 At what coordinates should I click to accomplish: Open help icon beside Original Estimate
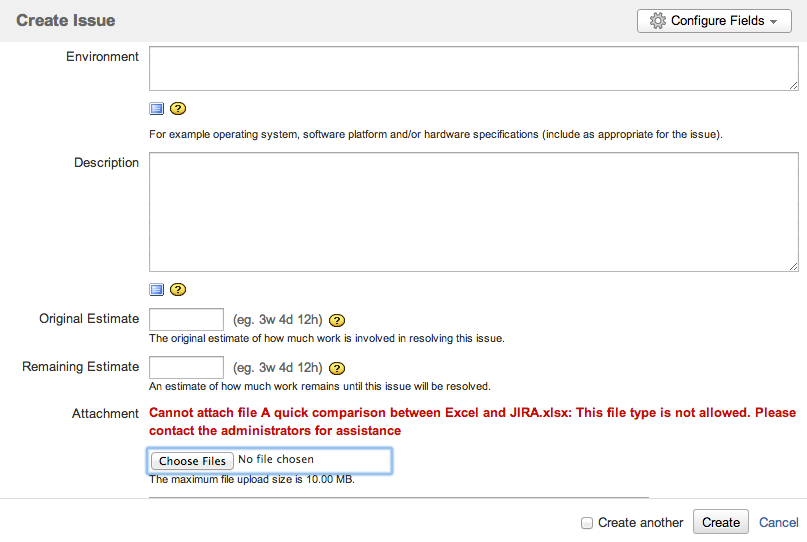coord(337,321)
